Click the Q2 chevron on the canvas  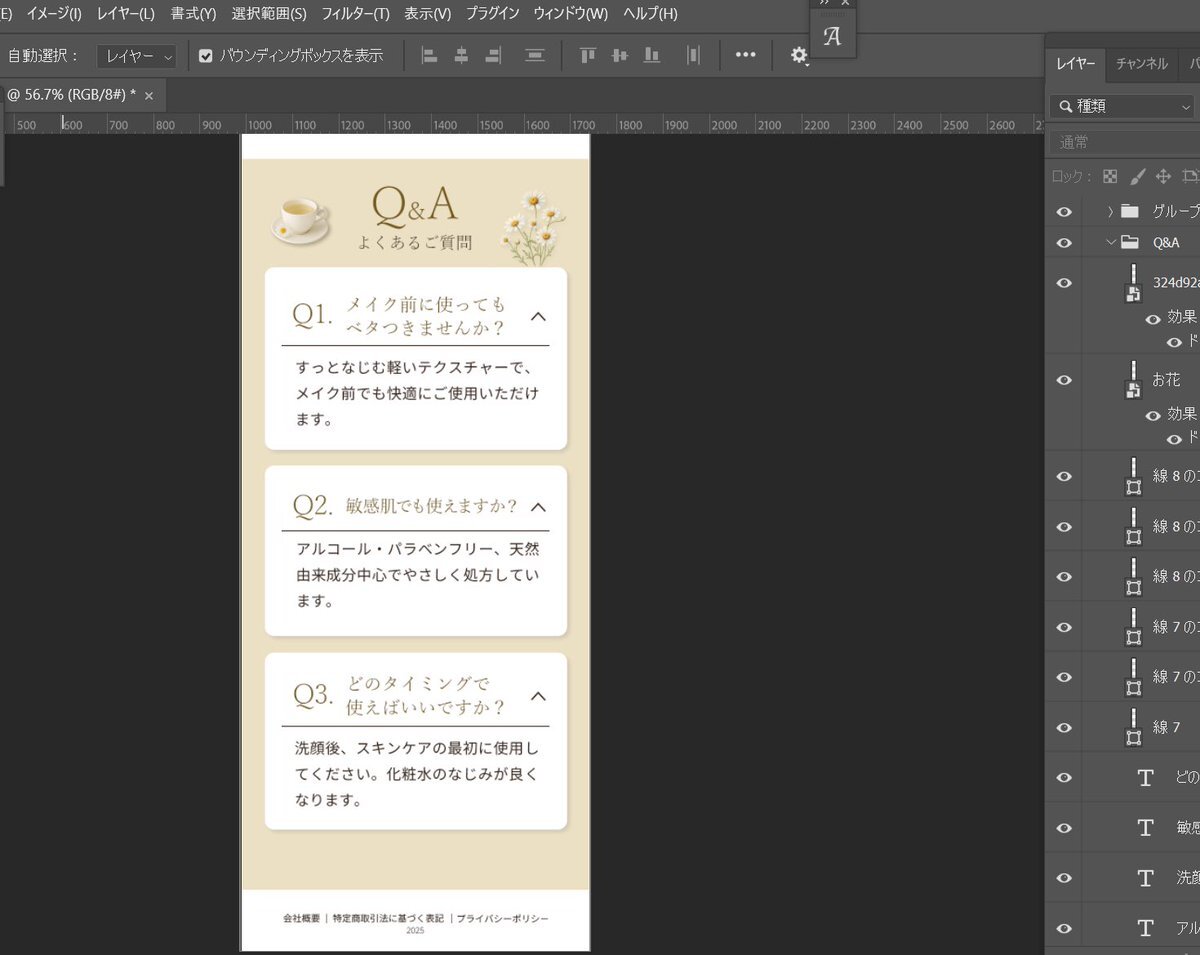[538, 506]
